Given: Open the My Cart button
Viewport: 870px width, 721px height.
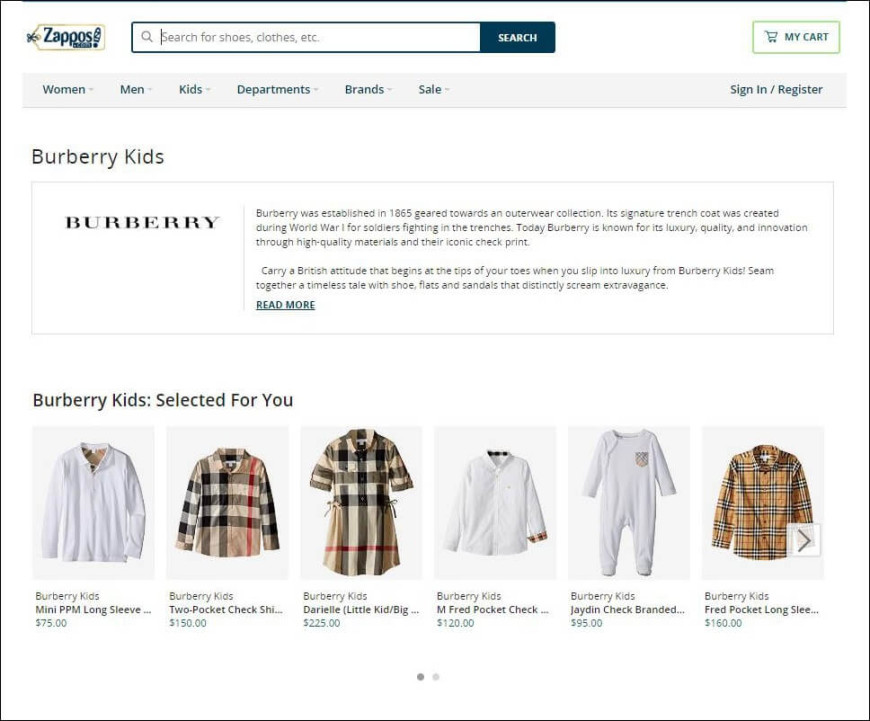Looking at the screenshot, I should pyautogui.click(x=796, y=37).
